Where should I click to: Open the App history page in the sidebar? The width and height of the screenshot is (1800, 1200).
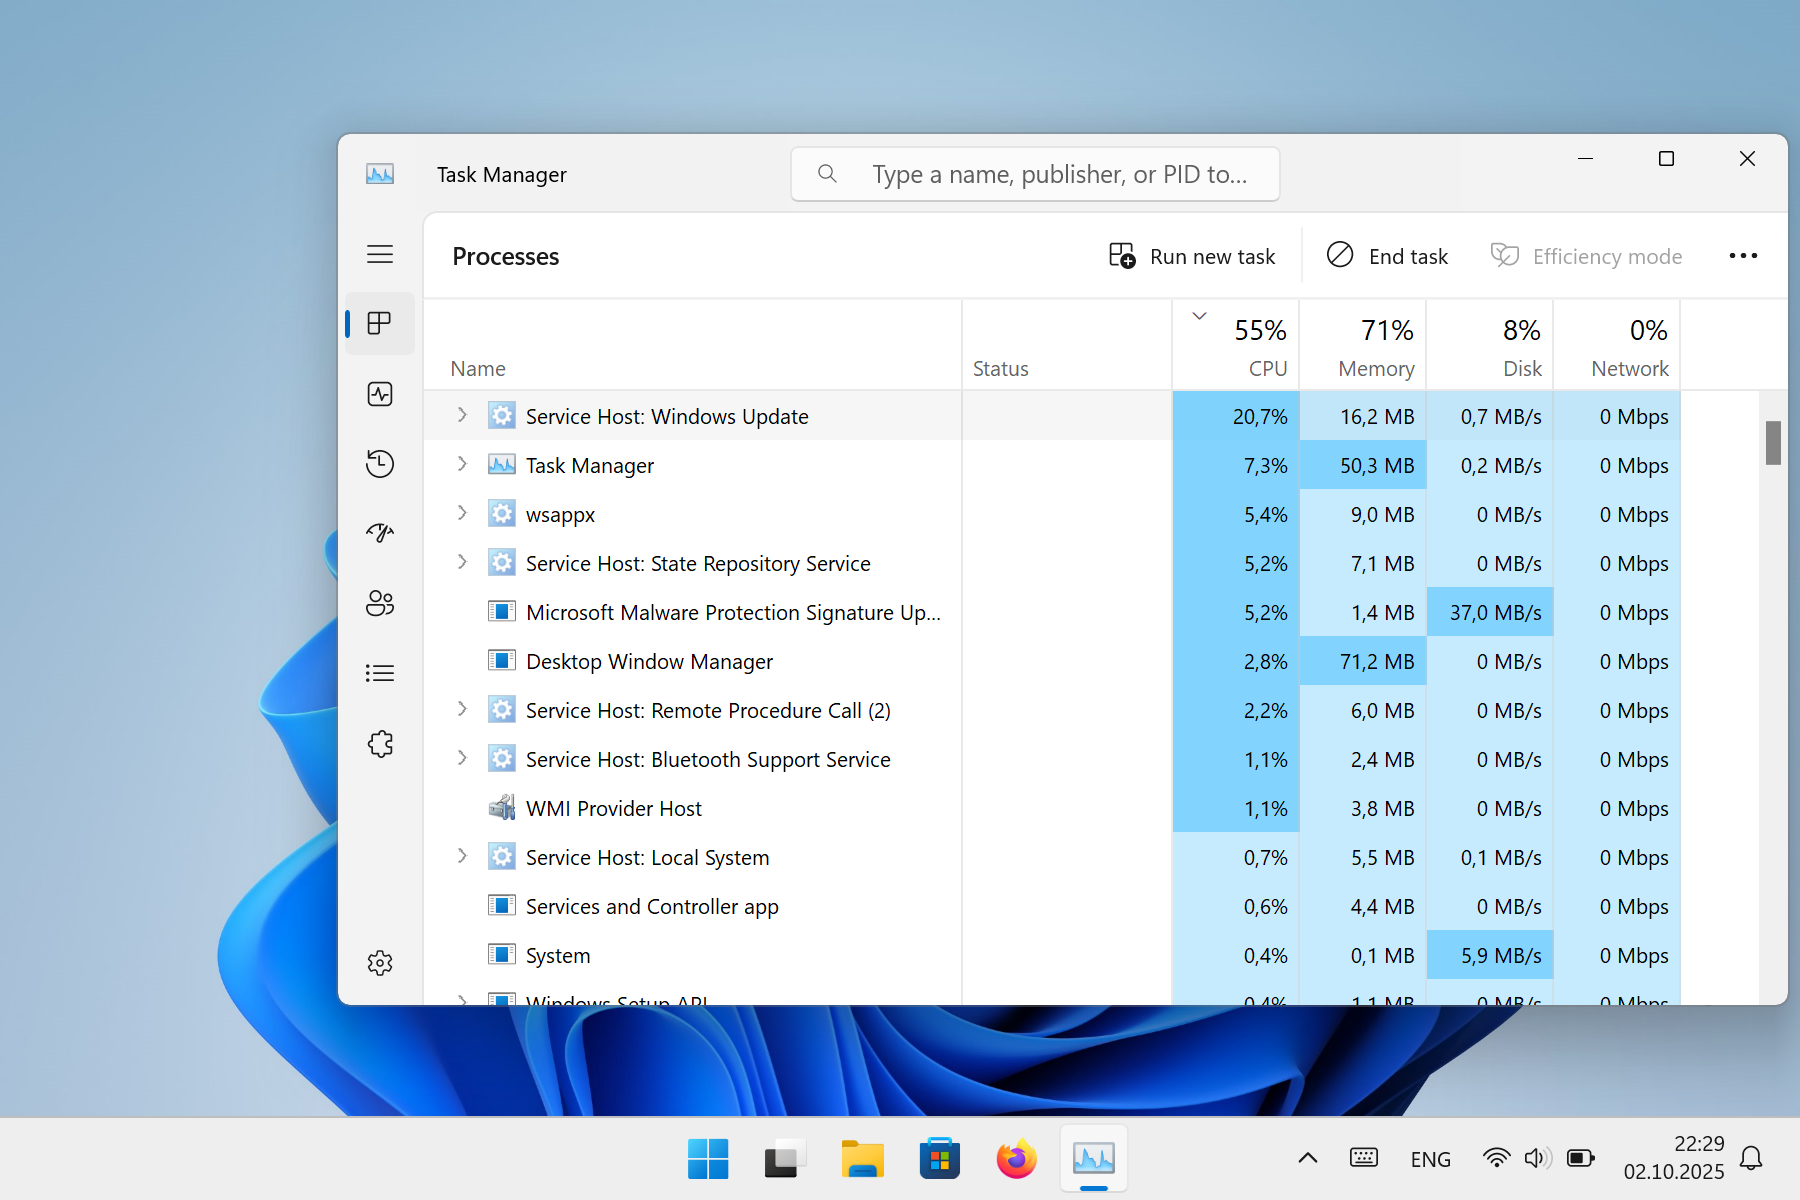pyautogui.click(x=380, y=464)
